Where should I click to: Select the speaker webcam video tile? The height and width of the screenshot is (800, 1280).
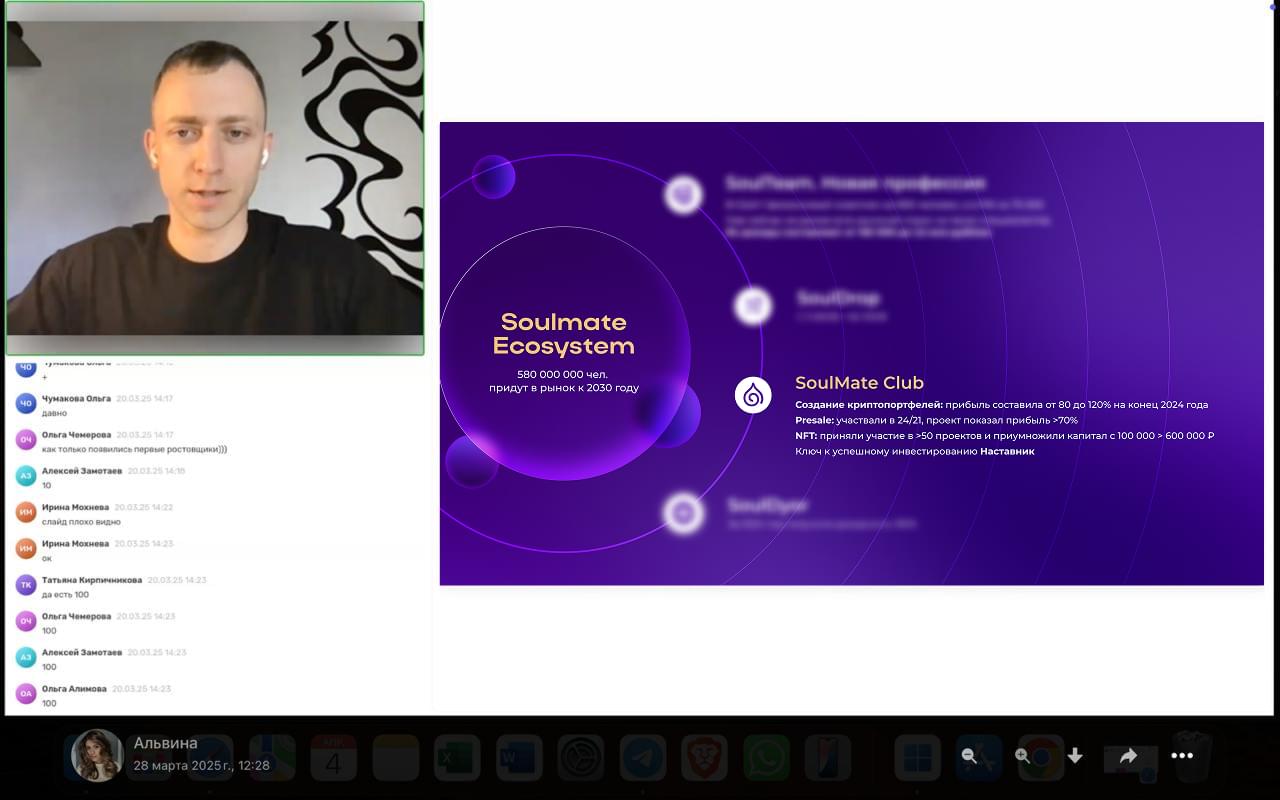214,178
